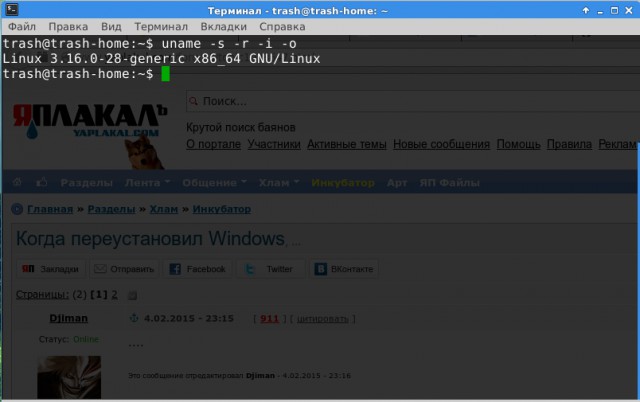Image resolution: width=640 pixels, height=402 pixels.
Task: Go to Инкубатор breadcrumb link
Action: pyautogui.click(x=222, y=209)
